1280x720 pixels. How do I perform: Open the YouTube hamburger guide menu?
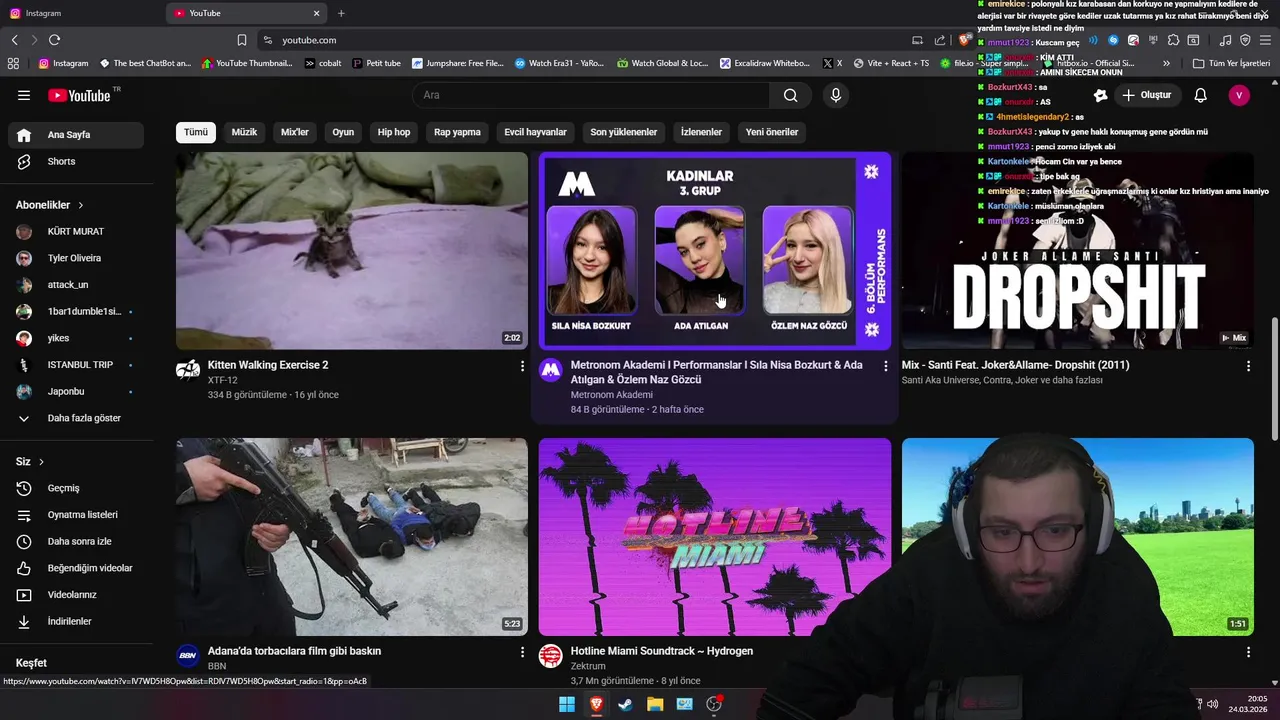click(24, 95)
